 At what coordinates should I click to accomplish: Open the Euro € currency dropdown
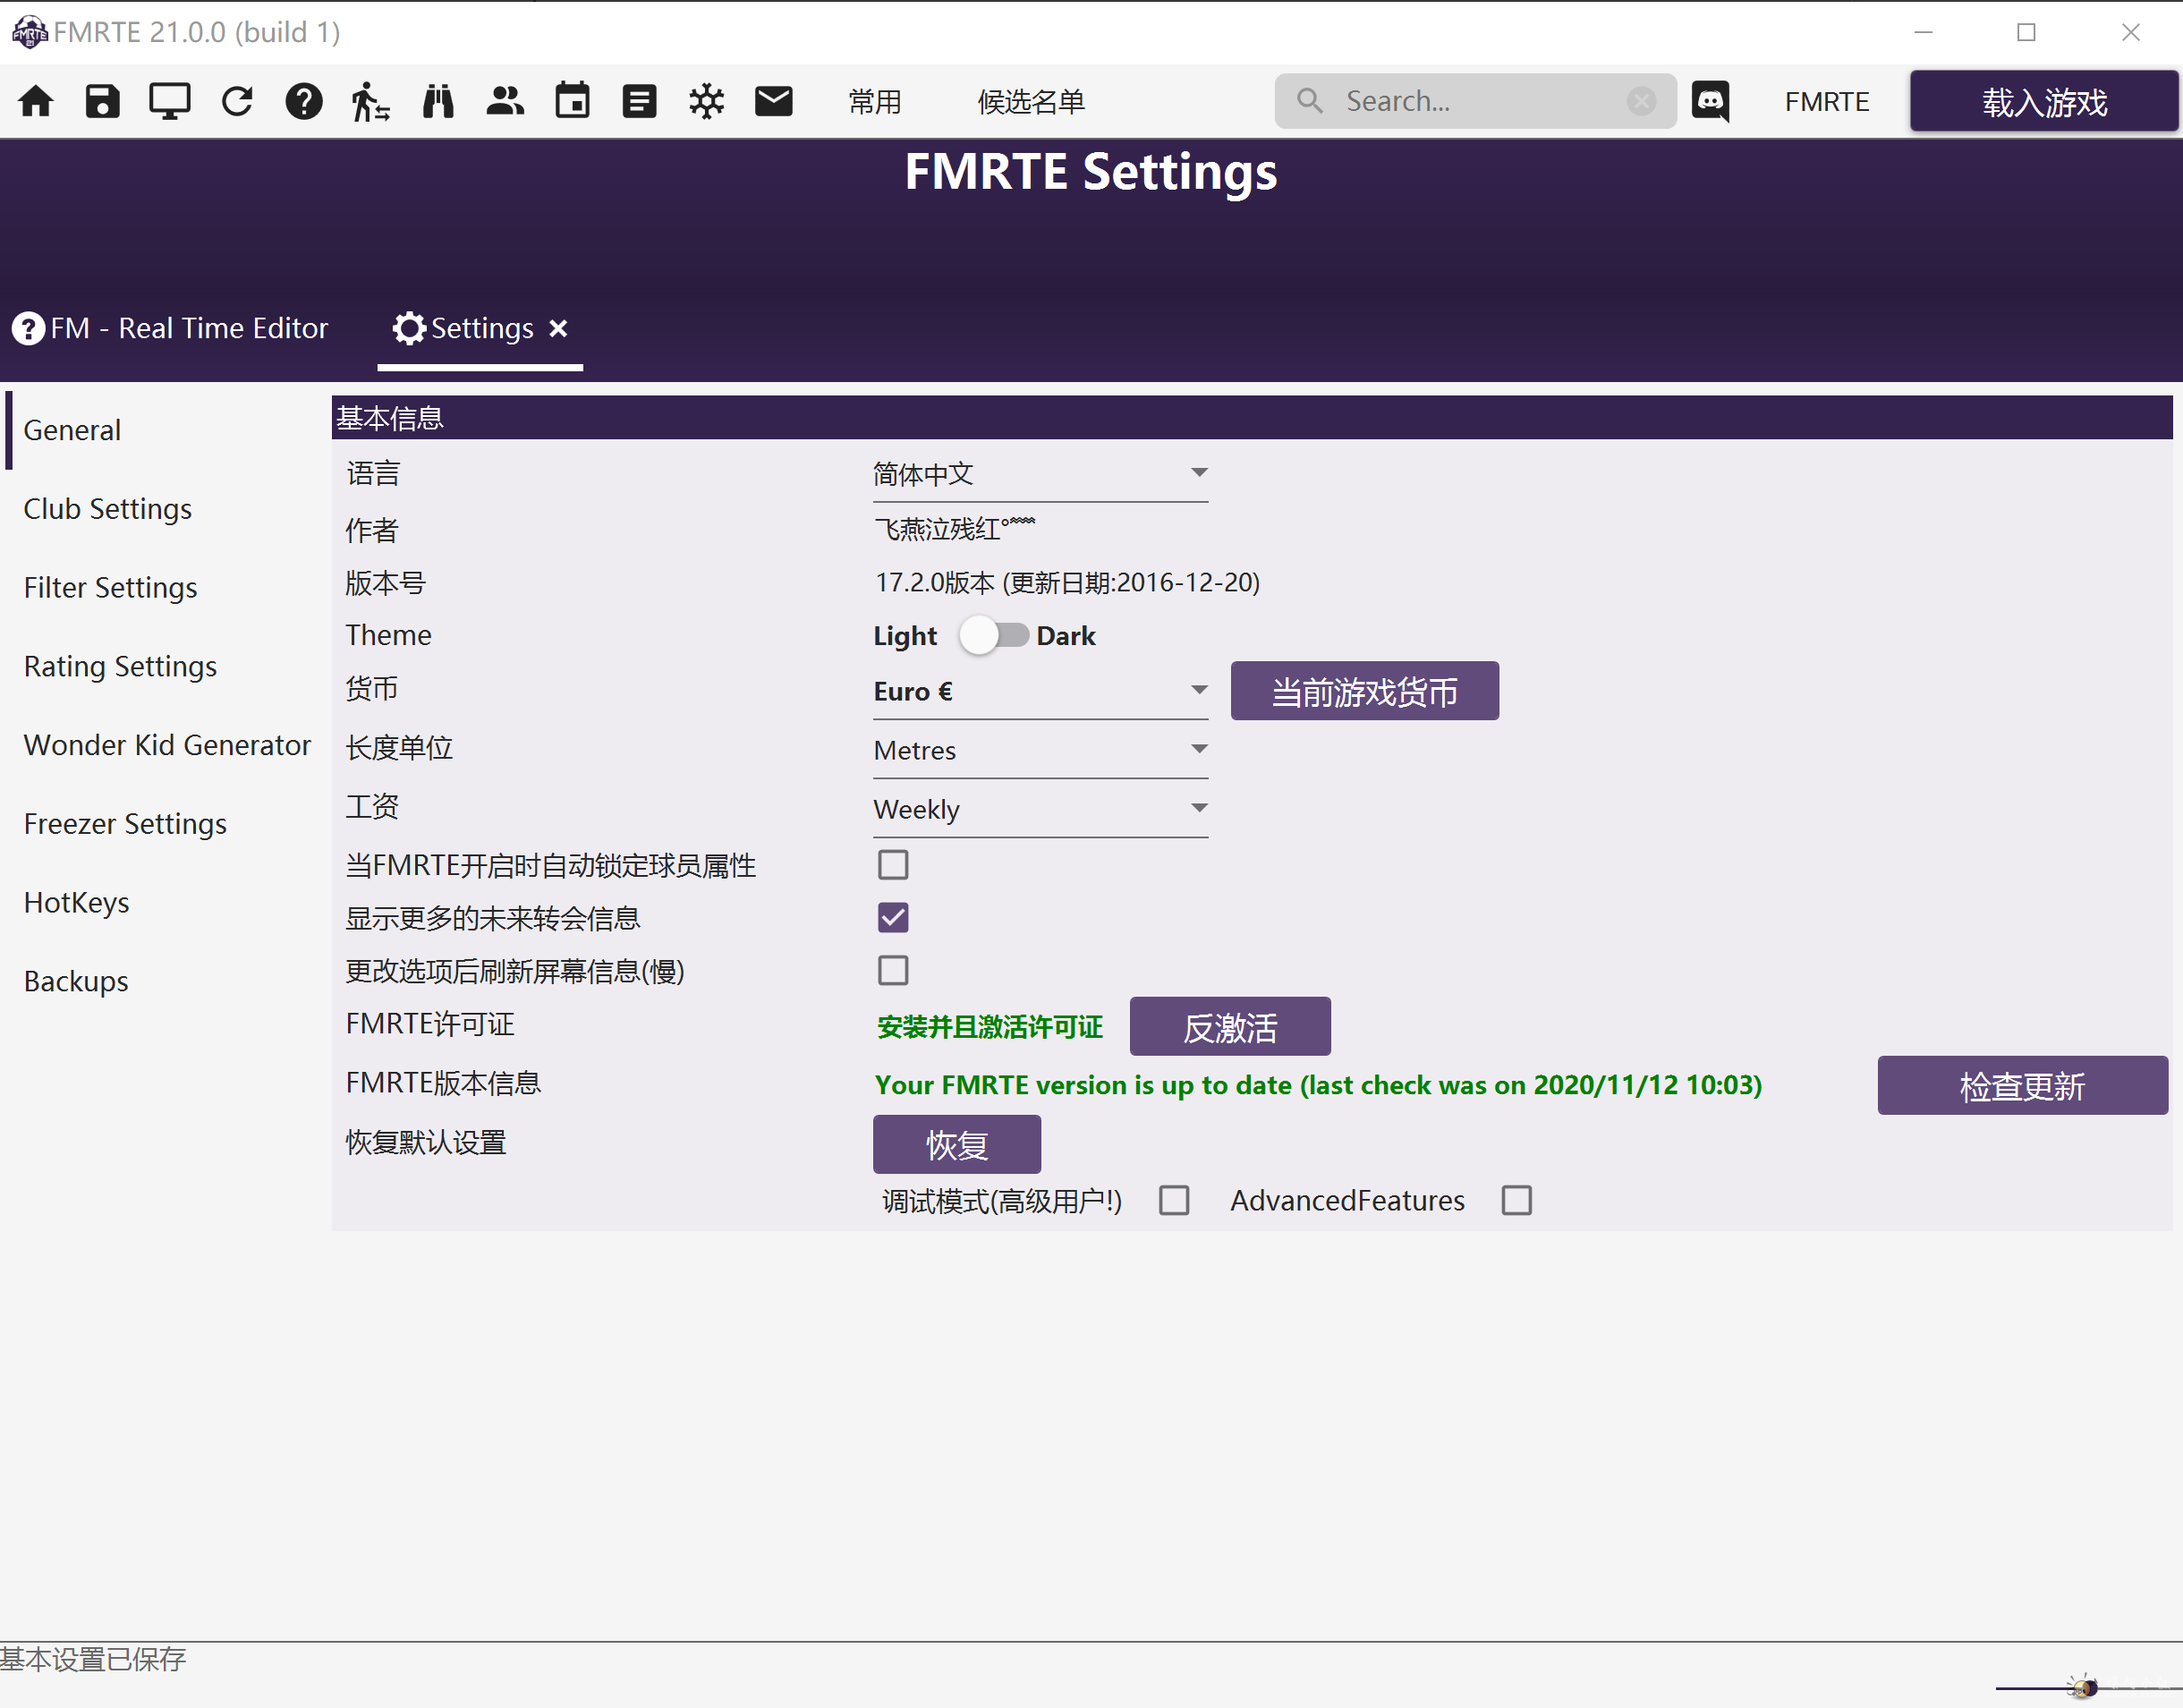coord(1040,692)
